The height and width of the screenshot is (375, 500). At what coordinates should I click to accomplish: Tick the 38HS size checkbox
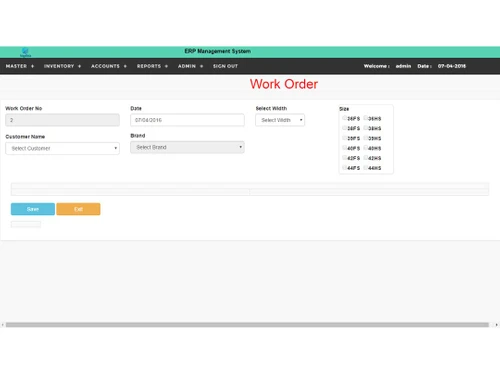(366, 128)
